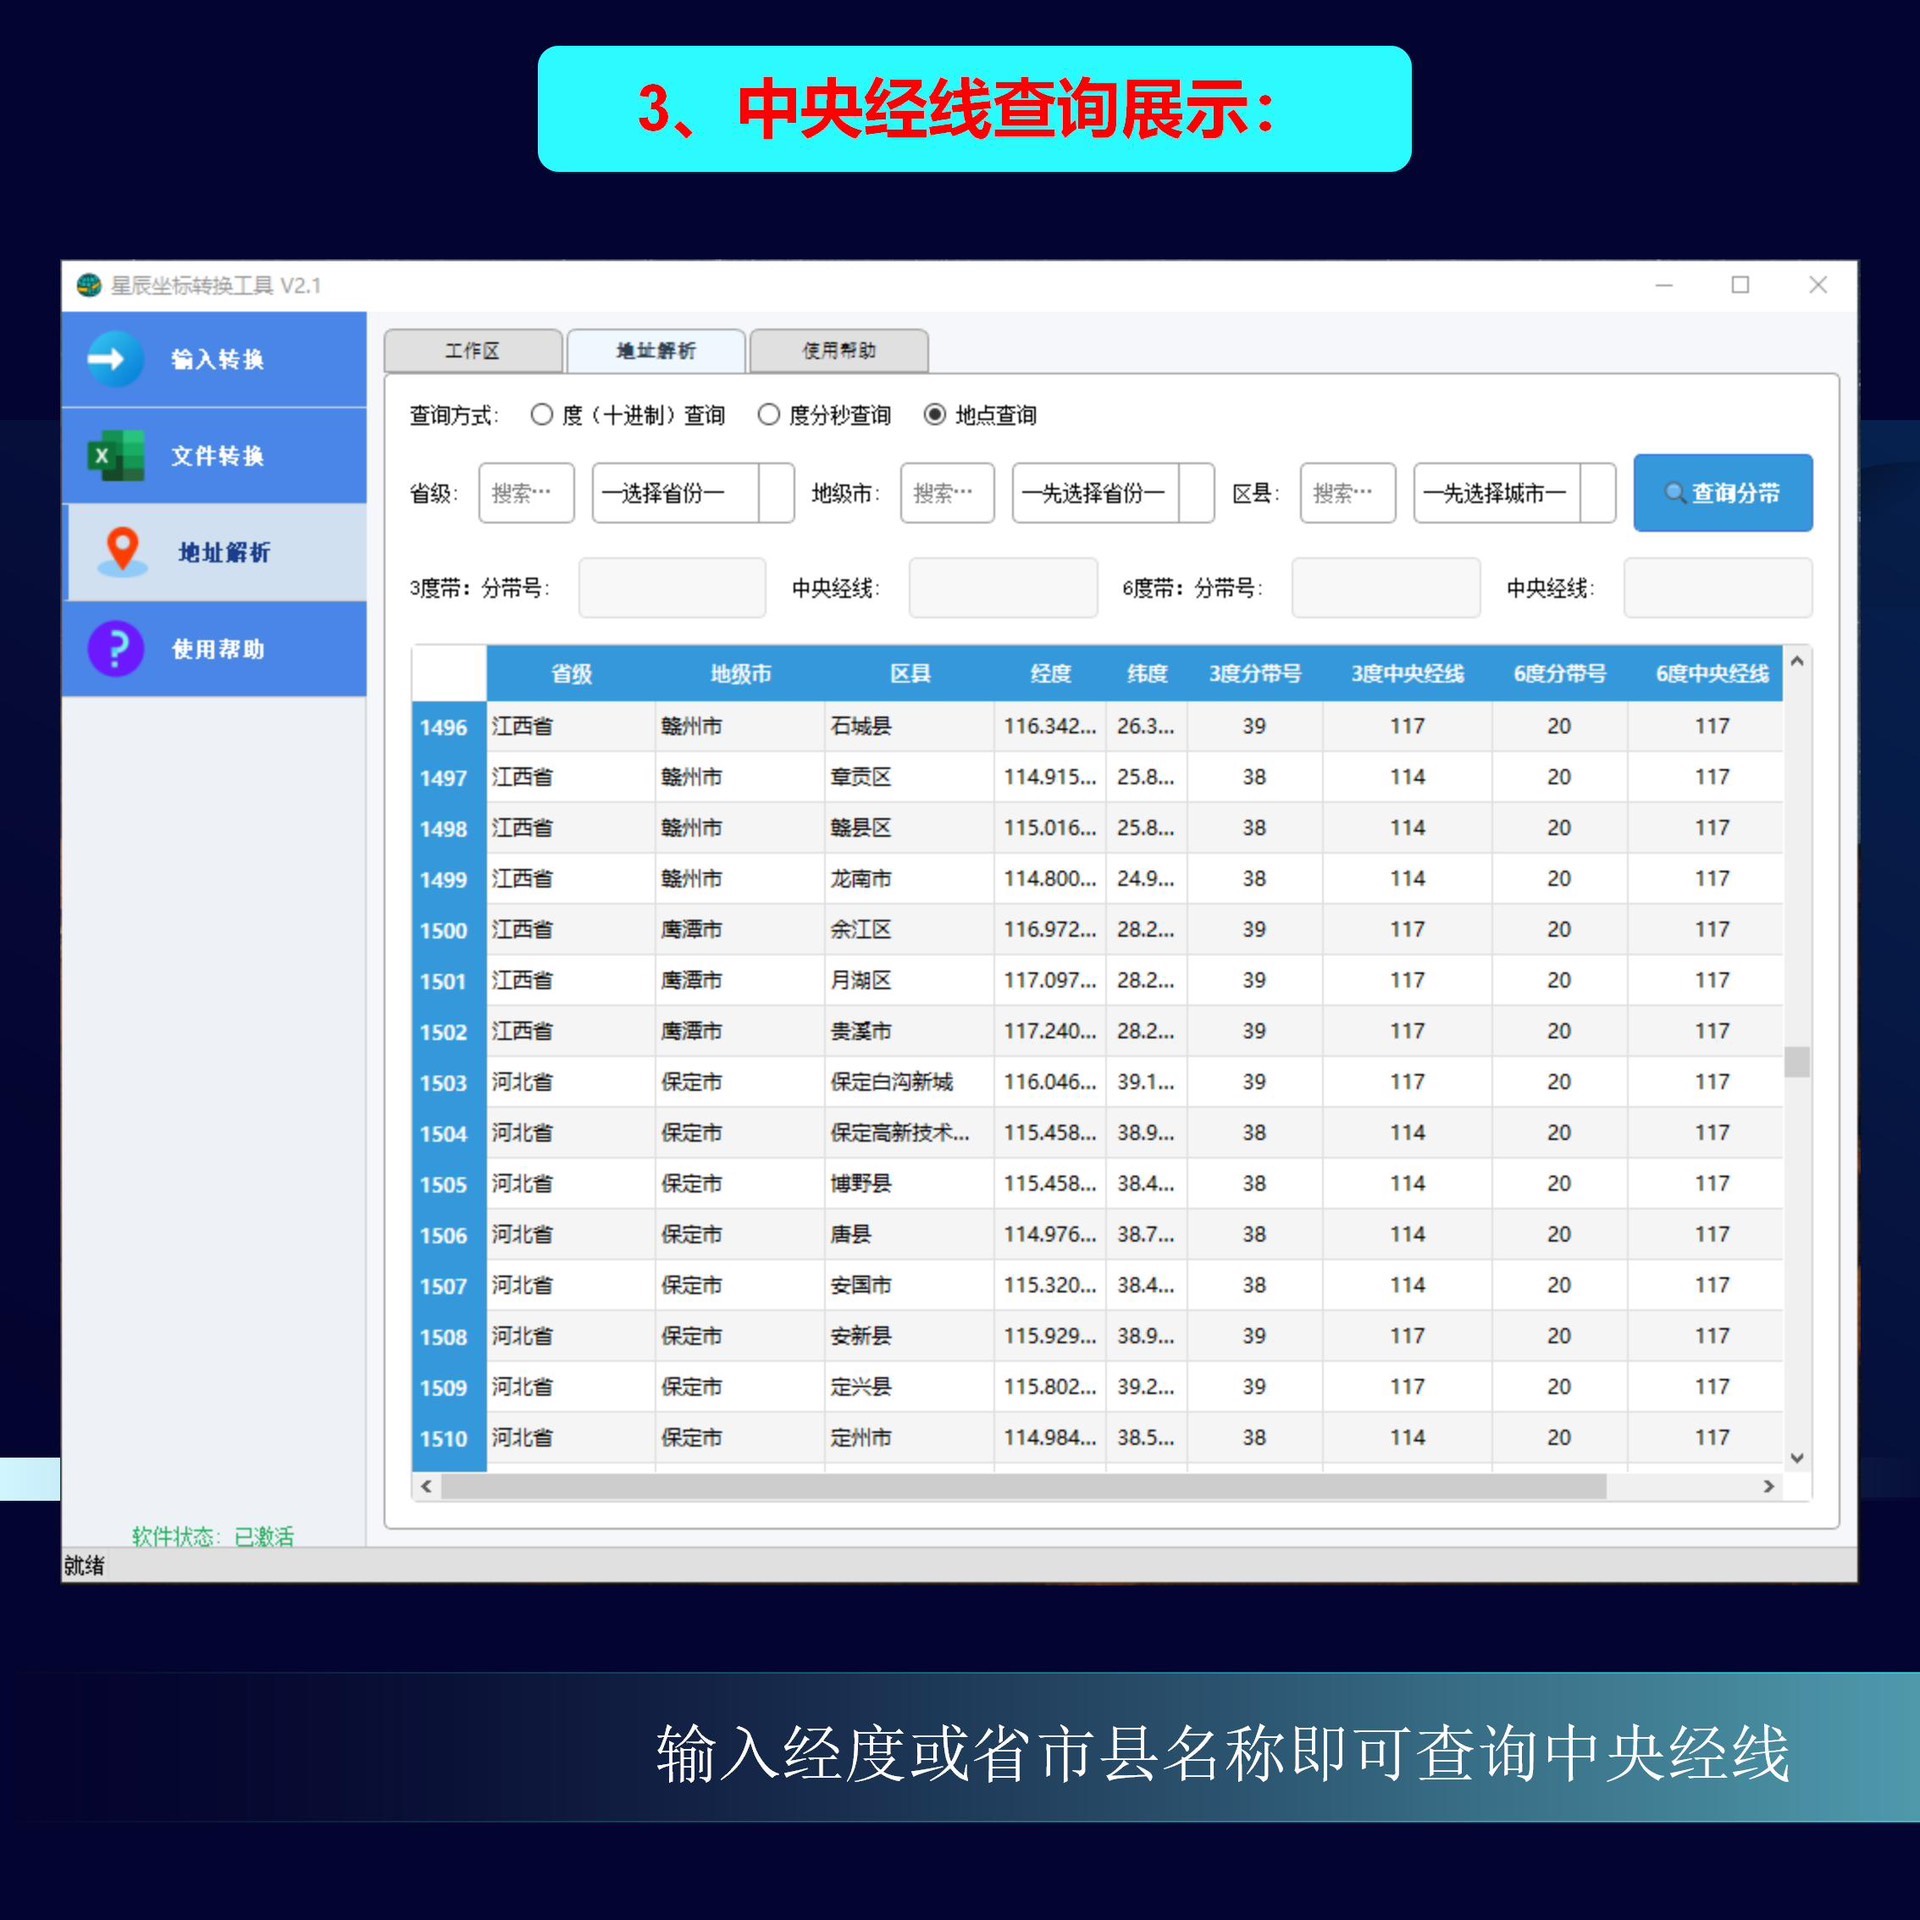Switch to the top 使用帮助 tab
This screenshot has width=1920, height=1920.
click(838, 351)
